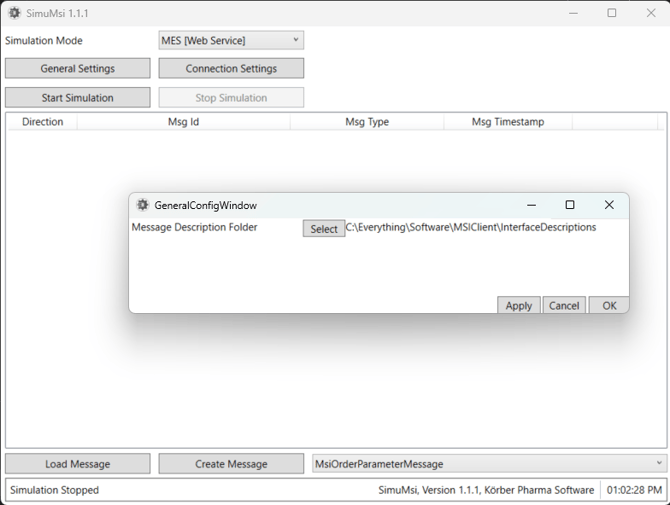Maximize the SimuMsi main window
The image size is (670, 505).
(x=612, y=13)
